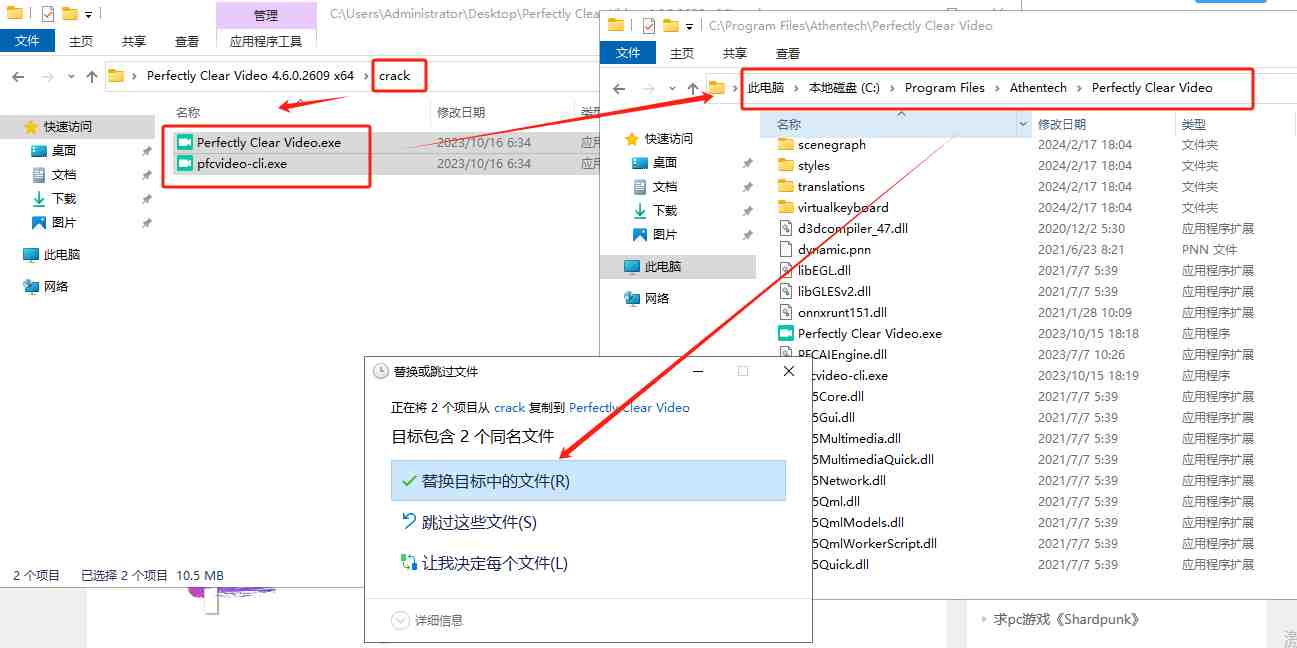This screenshot has height=648, width=1297.
Task: Open the 文件 menu
Action: pos(627,53)
